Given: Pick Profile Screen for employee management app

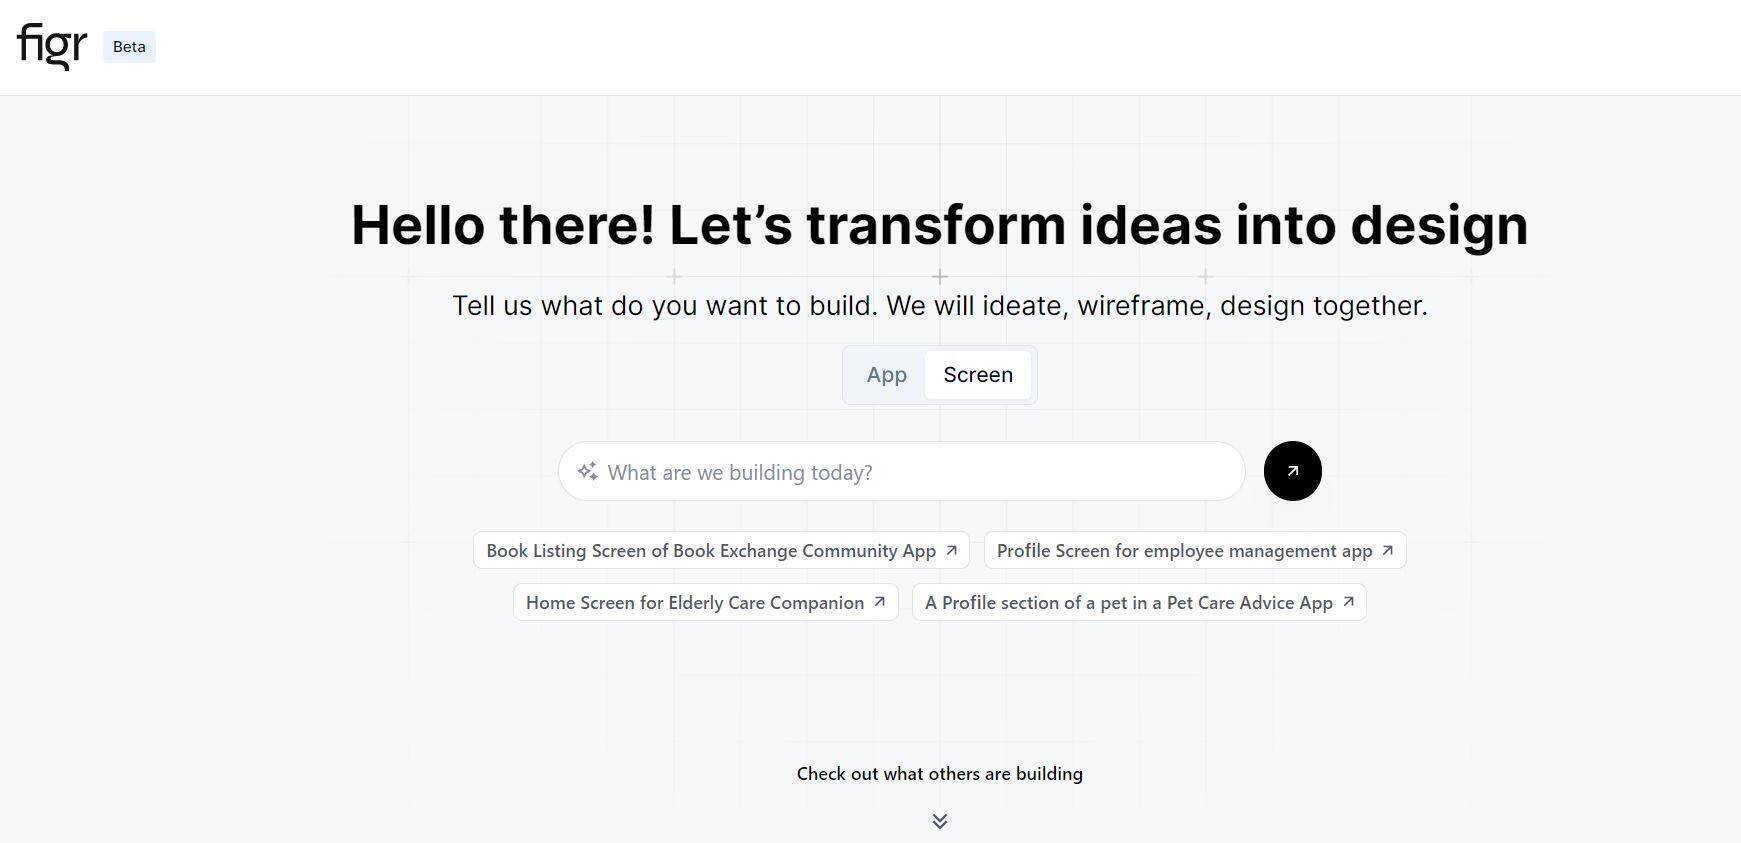Looking at the screenshot, I should [x=1184, y=551].
